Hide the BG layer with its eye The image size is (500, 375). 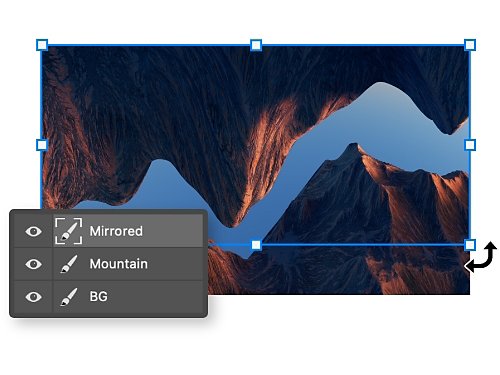(x=33, y=297)
